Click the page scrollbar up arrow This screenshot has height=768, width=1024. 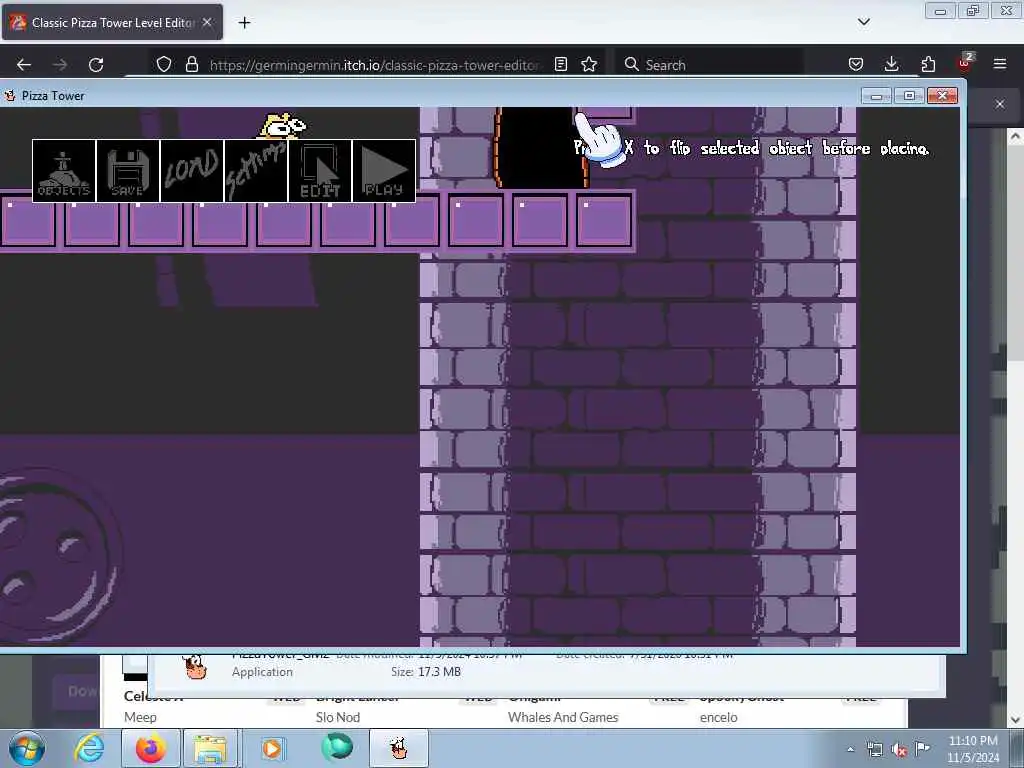[1016, 136]
